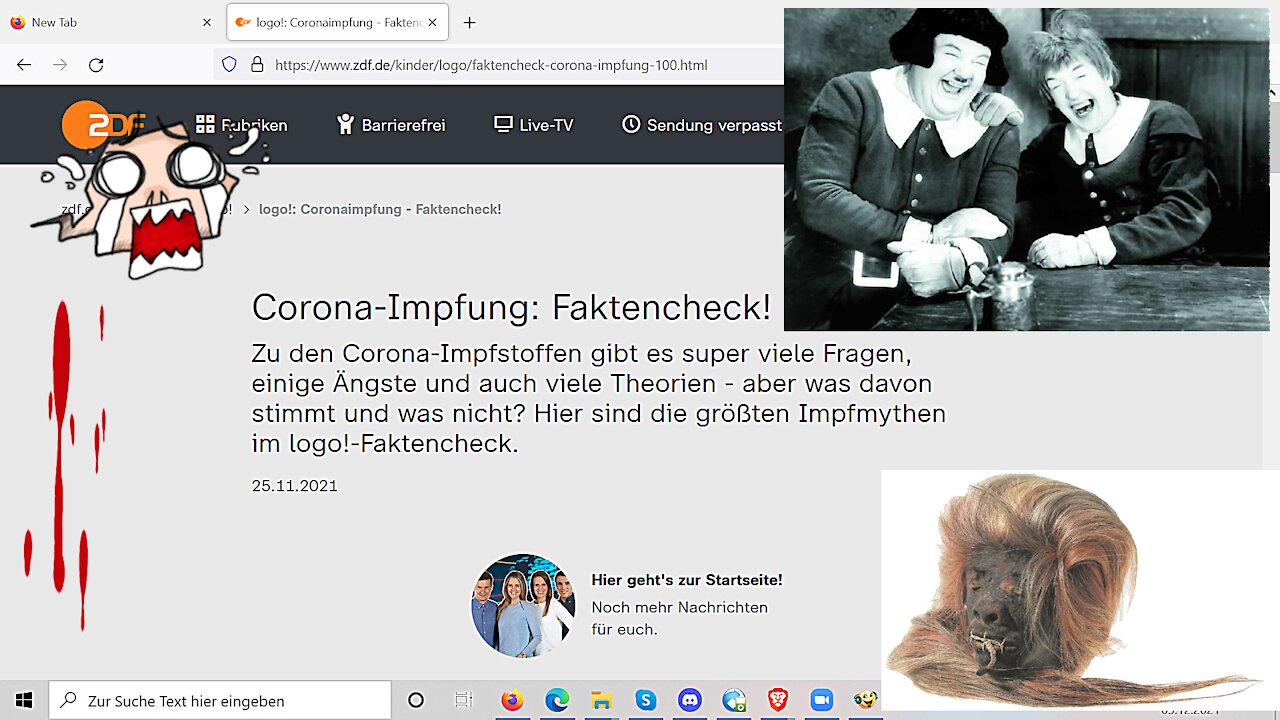Open Skype from the taskbar

click(645, 700)
